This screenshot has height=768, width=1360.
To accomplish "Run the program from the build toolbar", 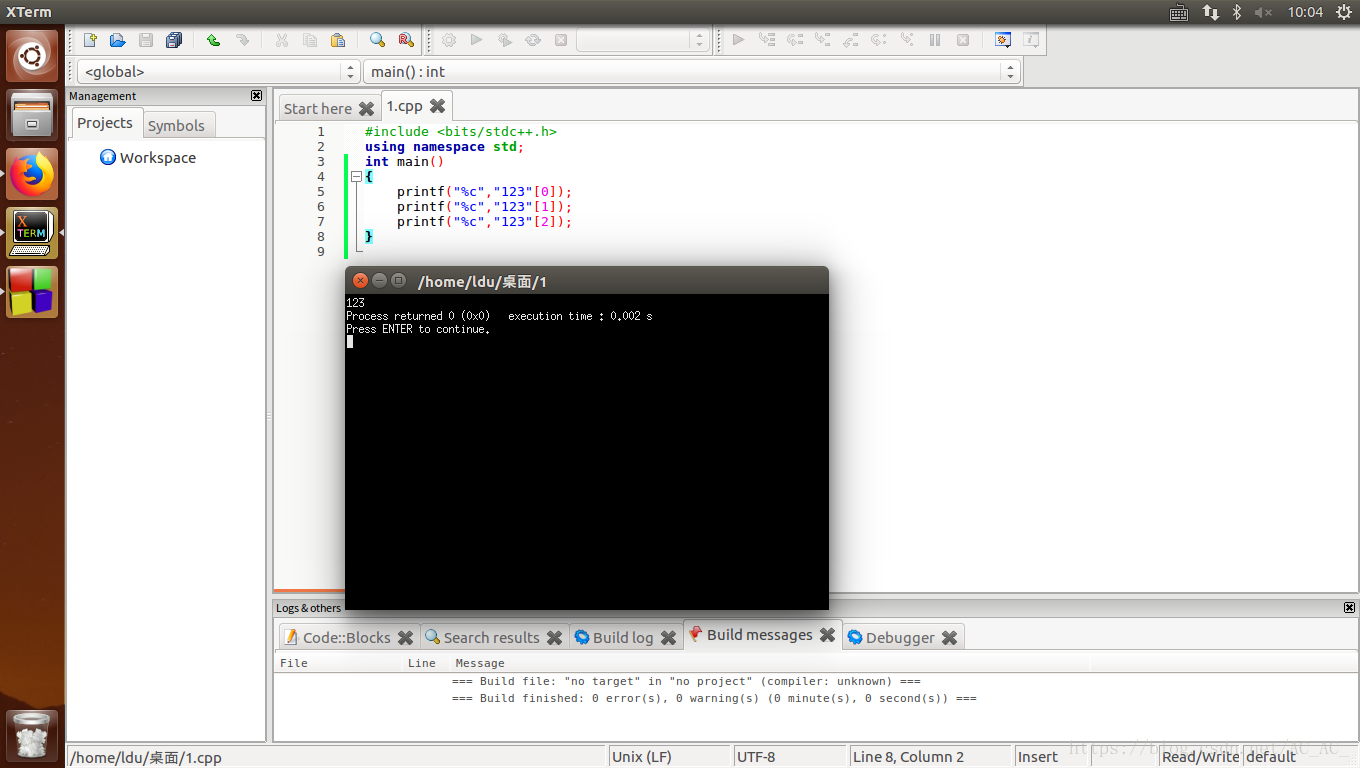I will click(x=477, y=40).
